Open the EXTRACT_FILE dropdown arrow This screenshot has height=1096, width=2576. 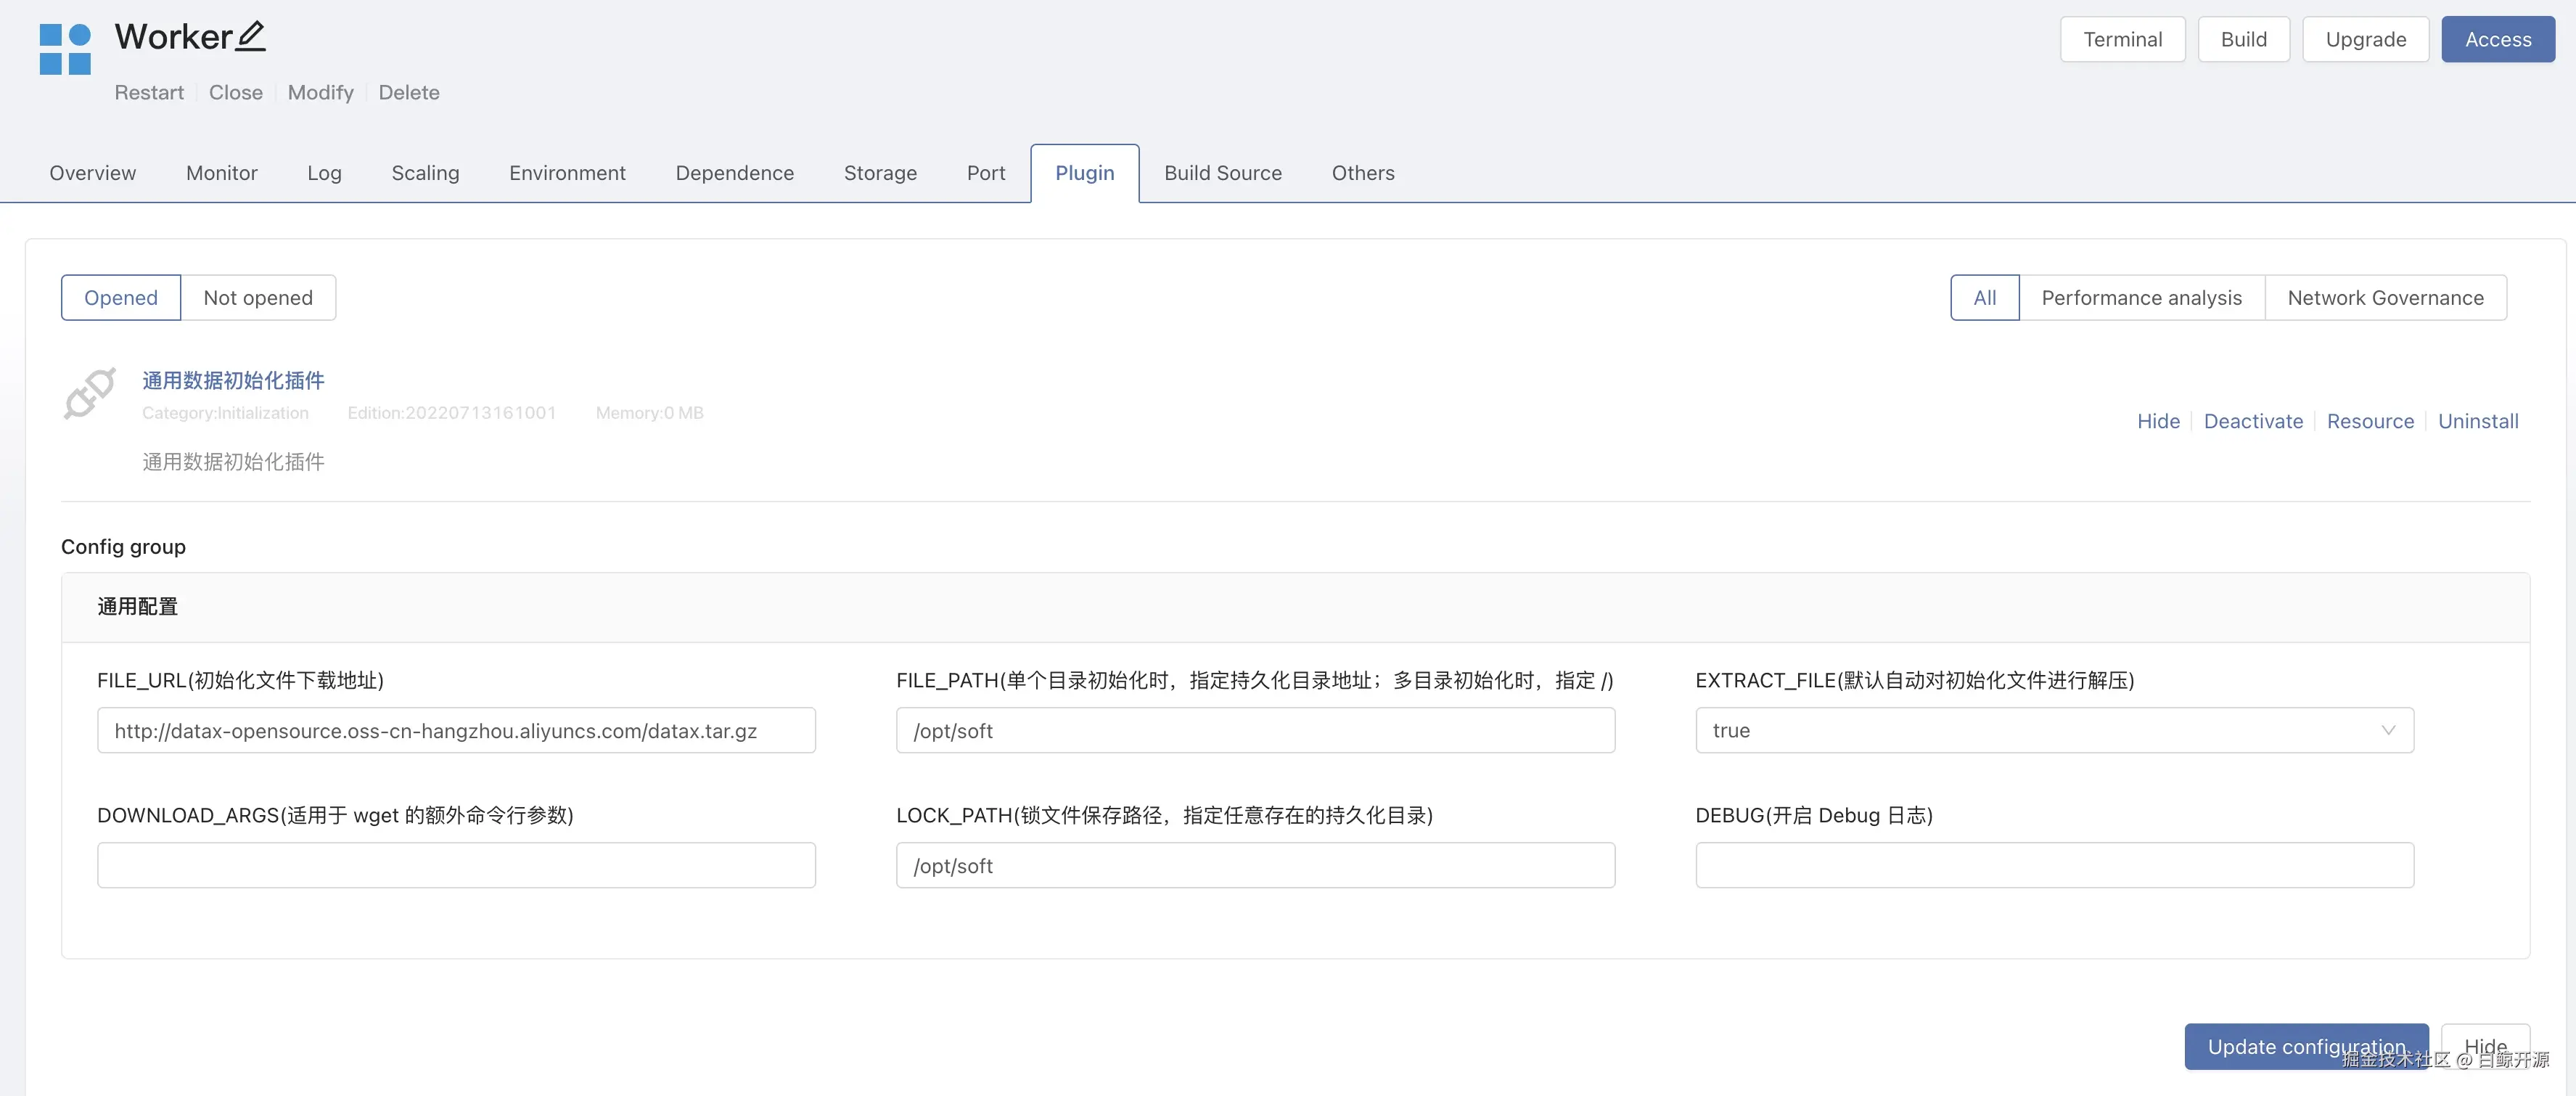[2388, 730]
